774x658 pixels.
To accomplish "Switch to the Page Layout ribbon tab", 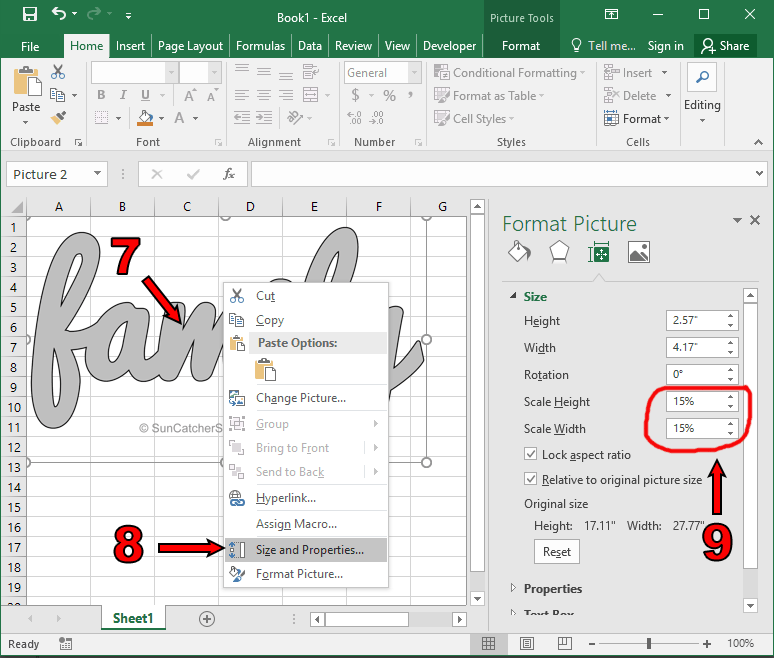I will (190, 46).
